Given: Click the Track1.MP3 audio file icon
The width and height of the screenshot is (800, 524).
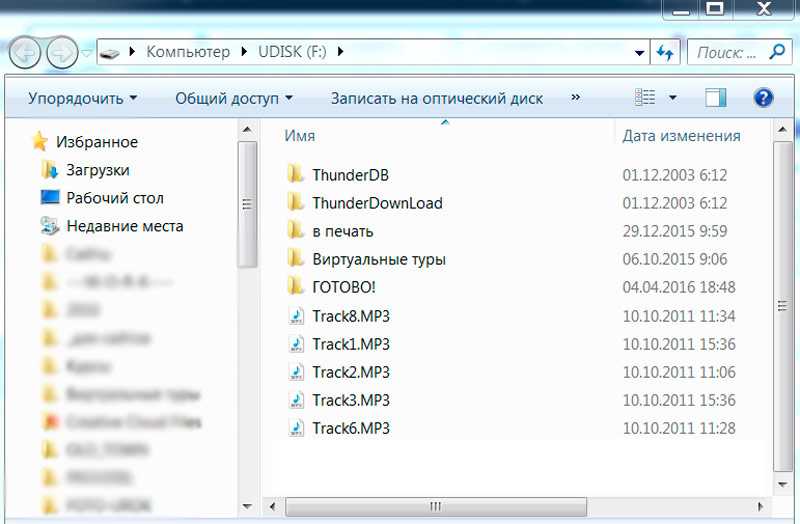Looking at the screenshot, I should pos(296,344).
